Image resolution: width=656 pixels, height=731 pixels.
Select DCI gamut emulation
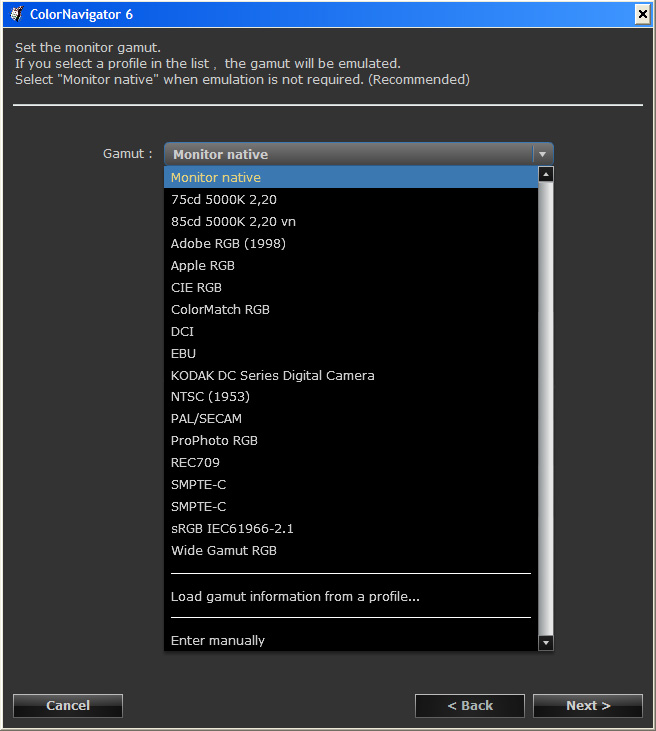tap(182, 332)
